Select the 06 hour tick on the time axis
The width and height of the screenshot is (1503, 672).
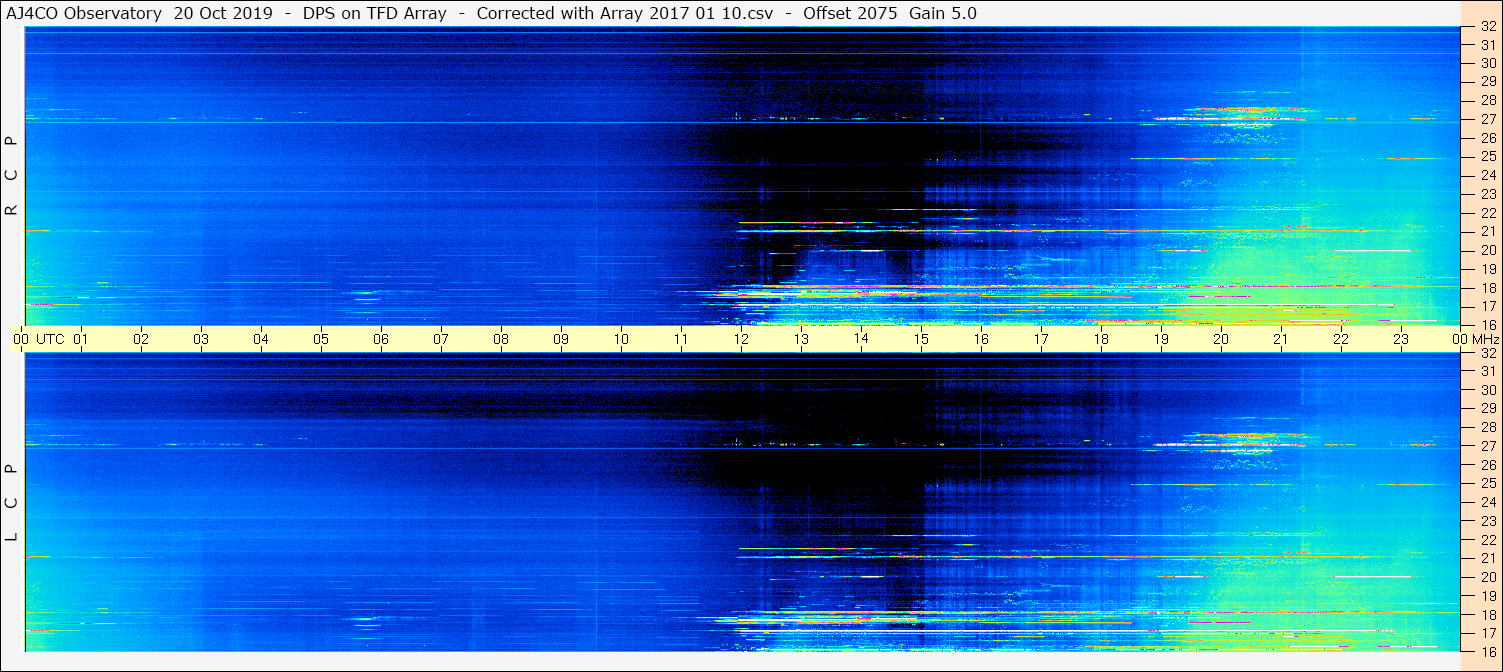click(x=381, y=339)
